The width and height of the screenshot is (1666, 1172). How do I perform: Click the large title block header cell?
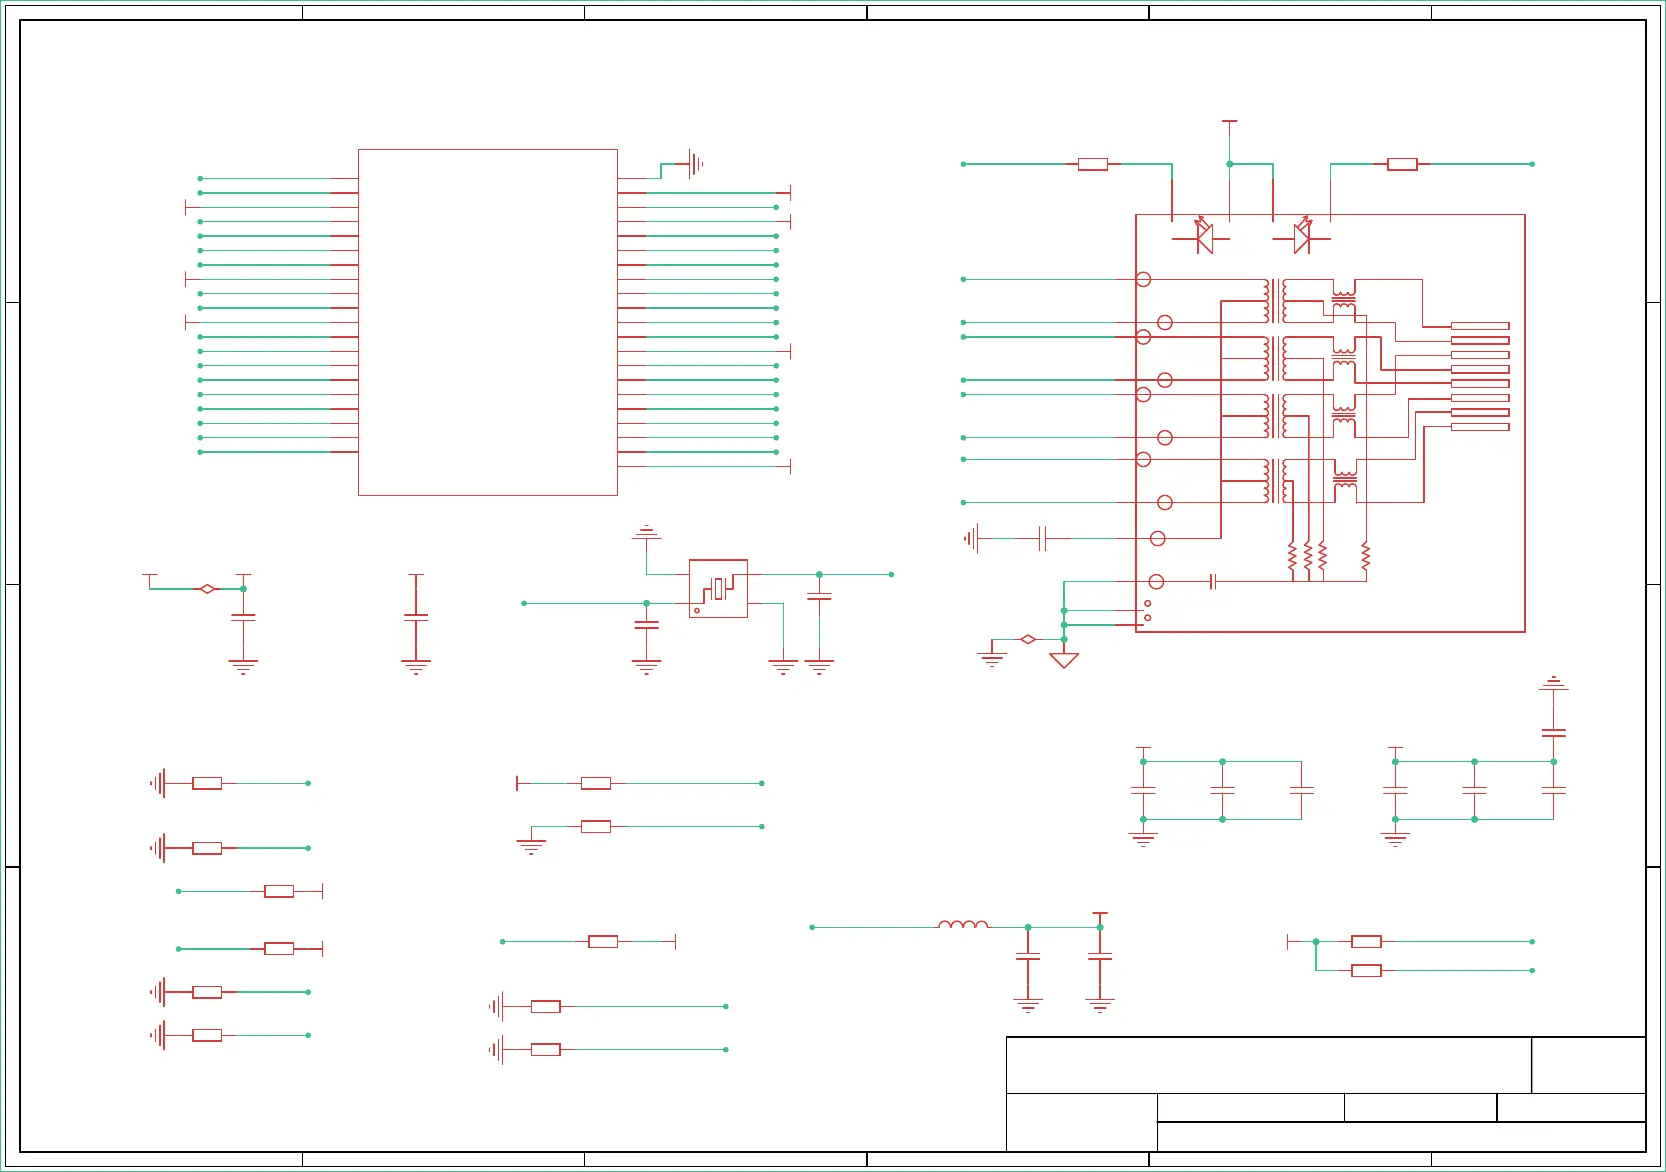click(x=1269, y=1065)
